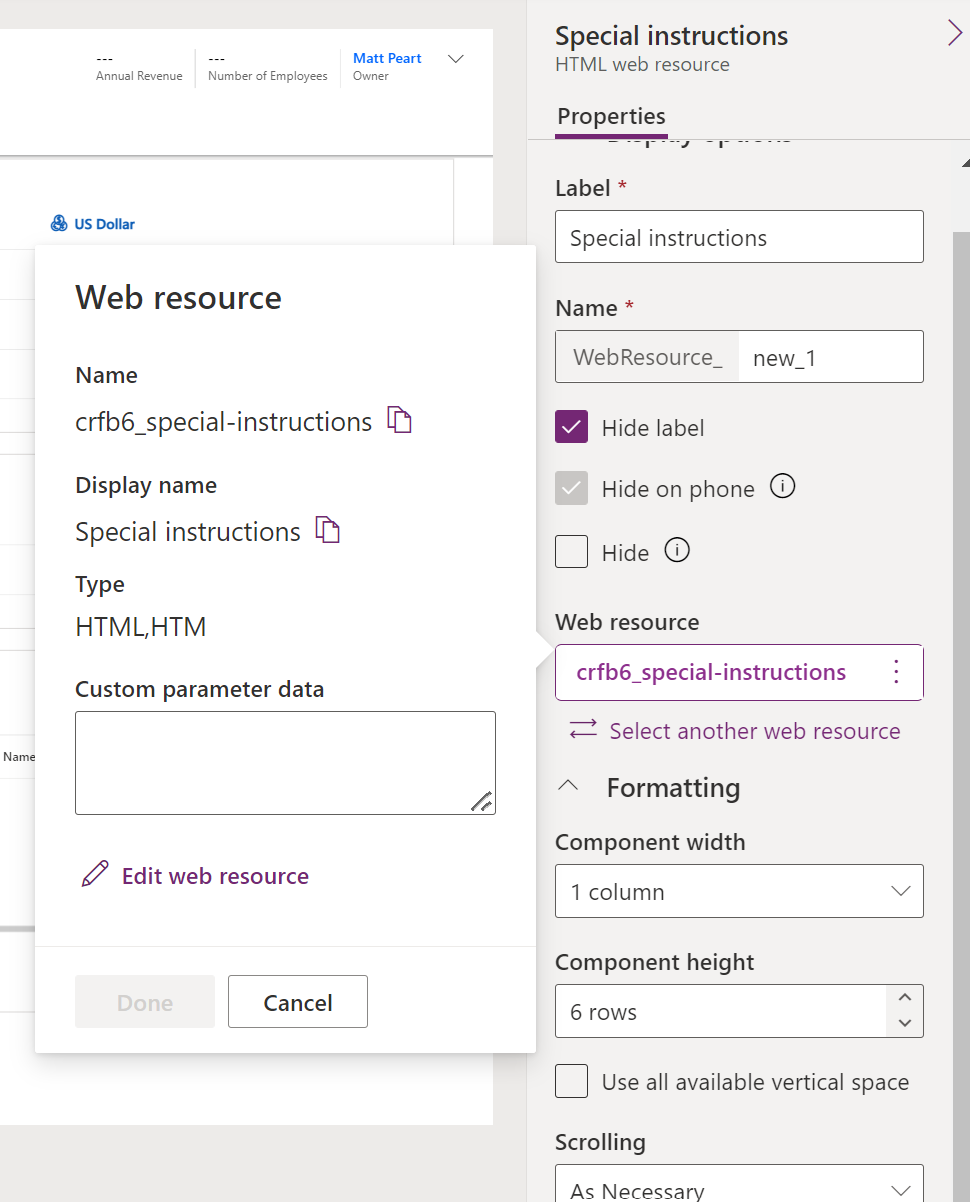Uncheck the Hide label checkbox
970x1202 pixels.
(x=572, y=428)
